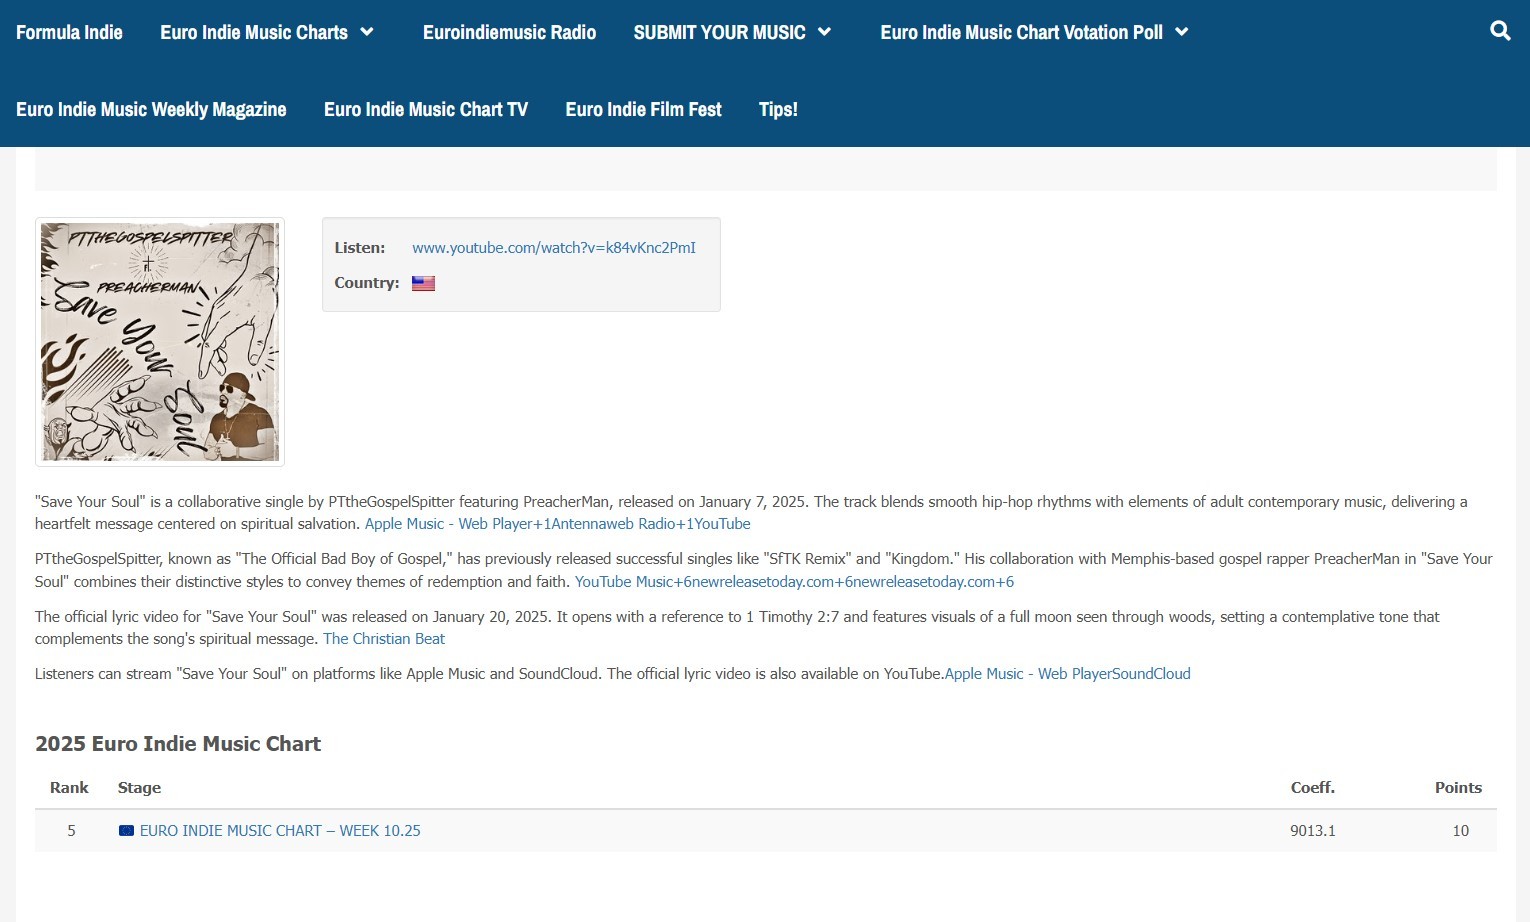This screenshot has width=1530, height=922.
Task: Click the Stage column header
Action: point(139,788)
